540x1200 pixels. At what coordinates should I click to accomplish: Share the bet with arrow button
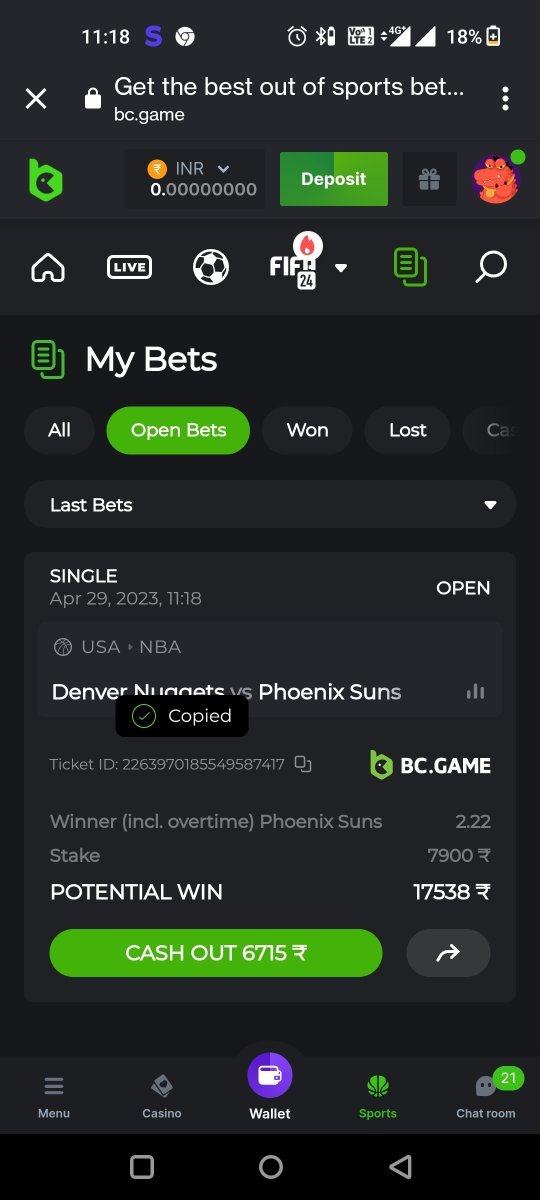448,953
